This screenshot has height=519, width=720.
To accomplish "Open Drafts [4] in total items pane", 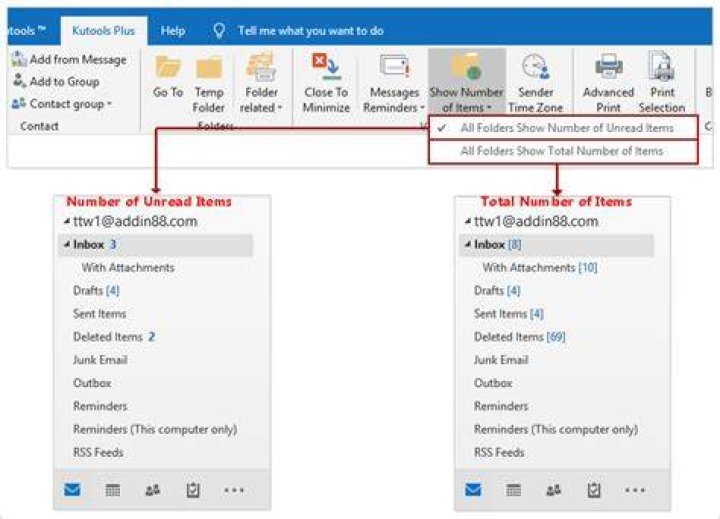I will click(497, 290).
